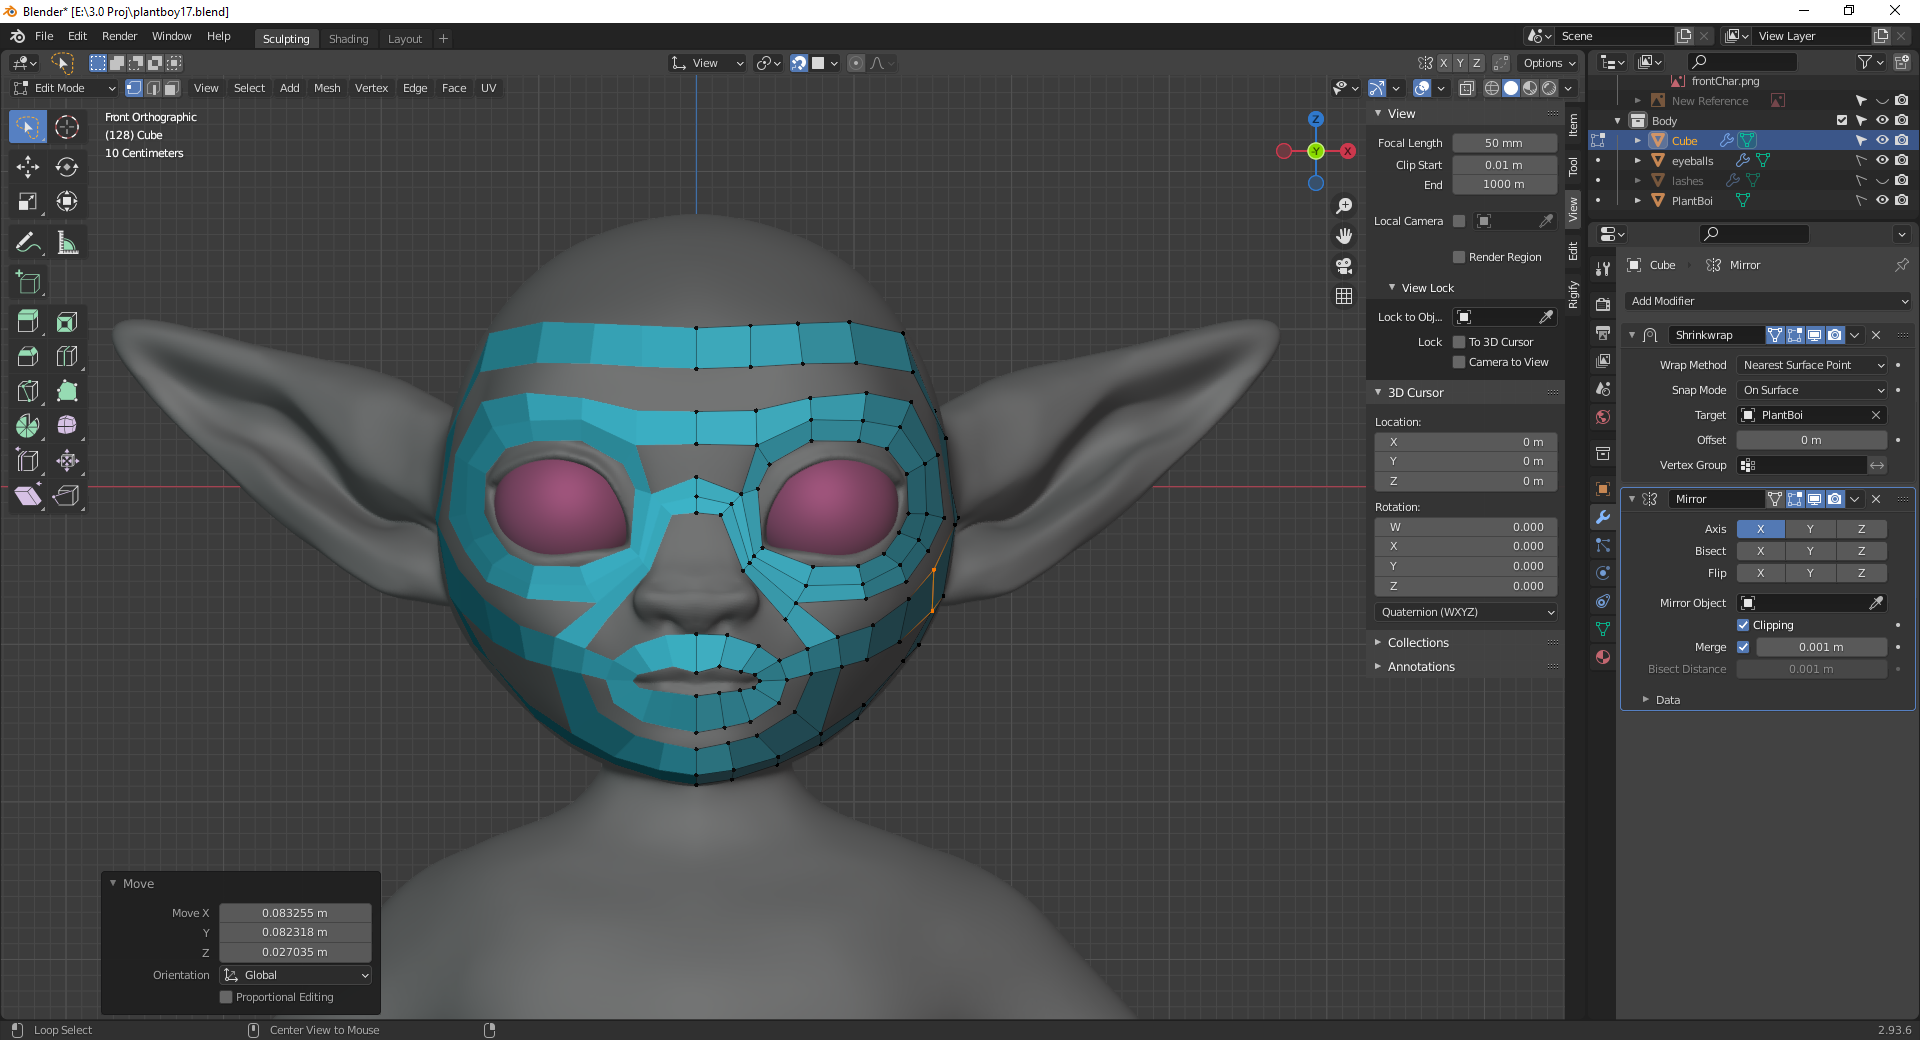Open the Edit Mode dropdown
This screenshot has width=1920, height=1040.
tap(65, 88)
